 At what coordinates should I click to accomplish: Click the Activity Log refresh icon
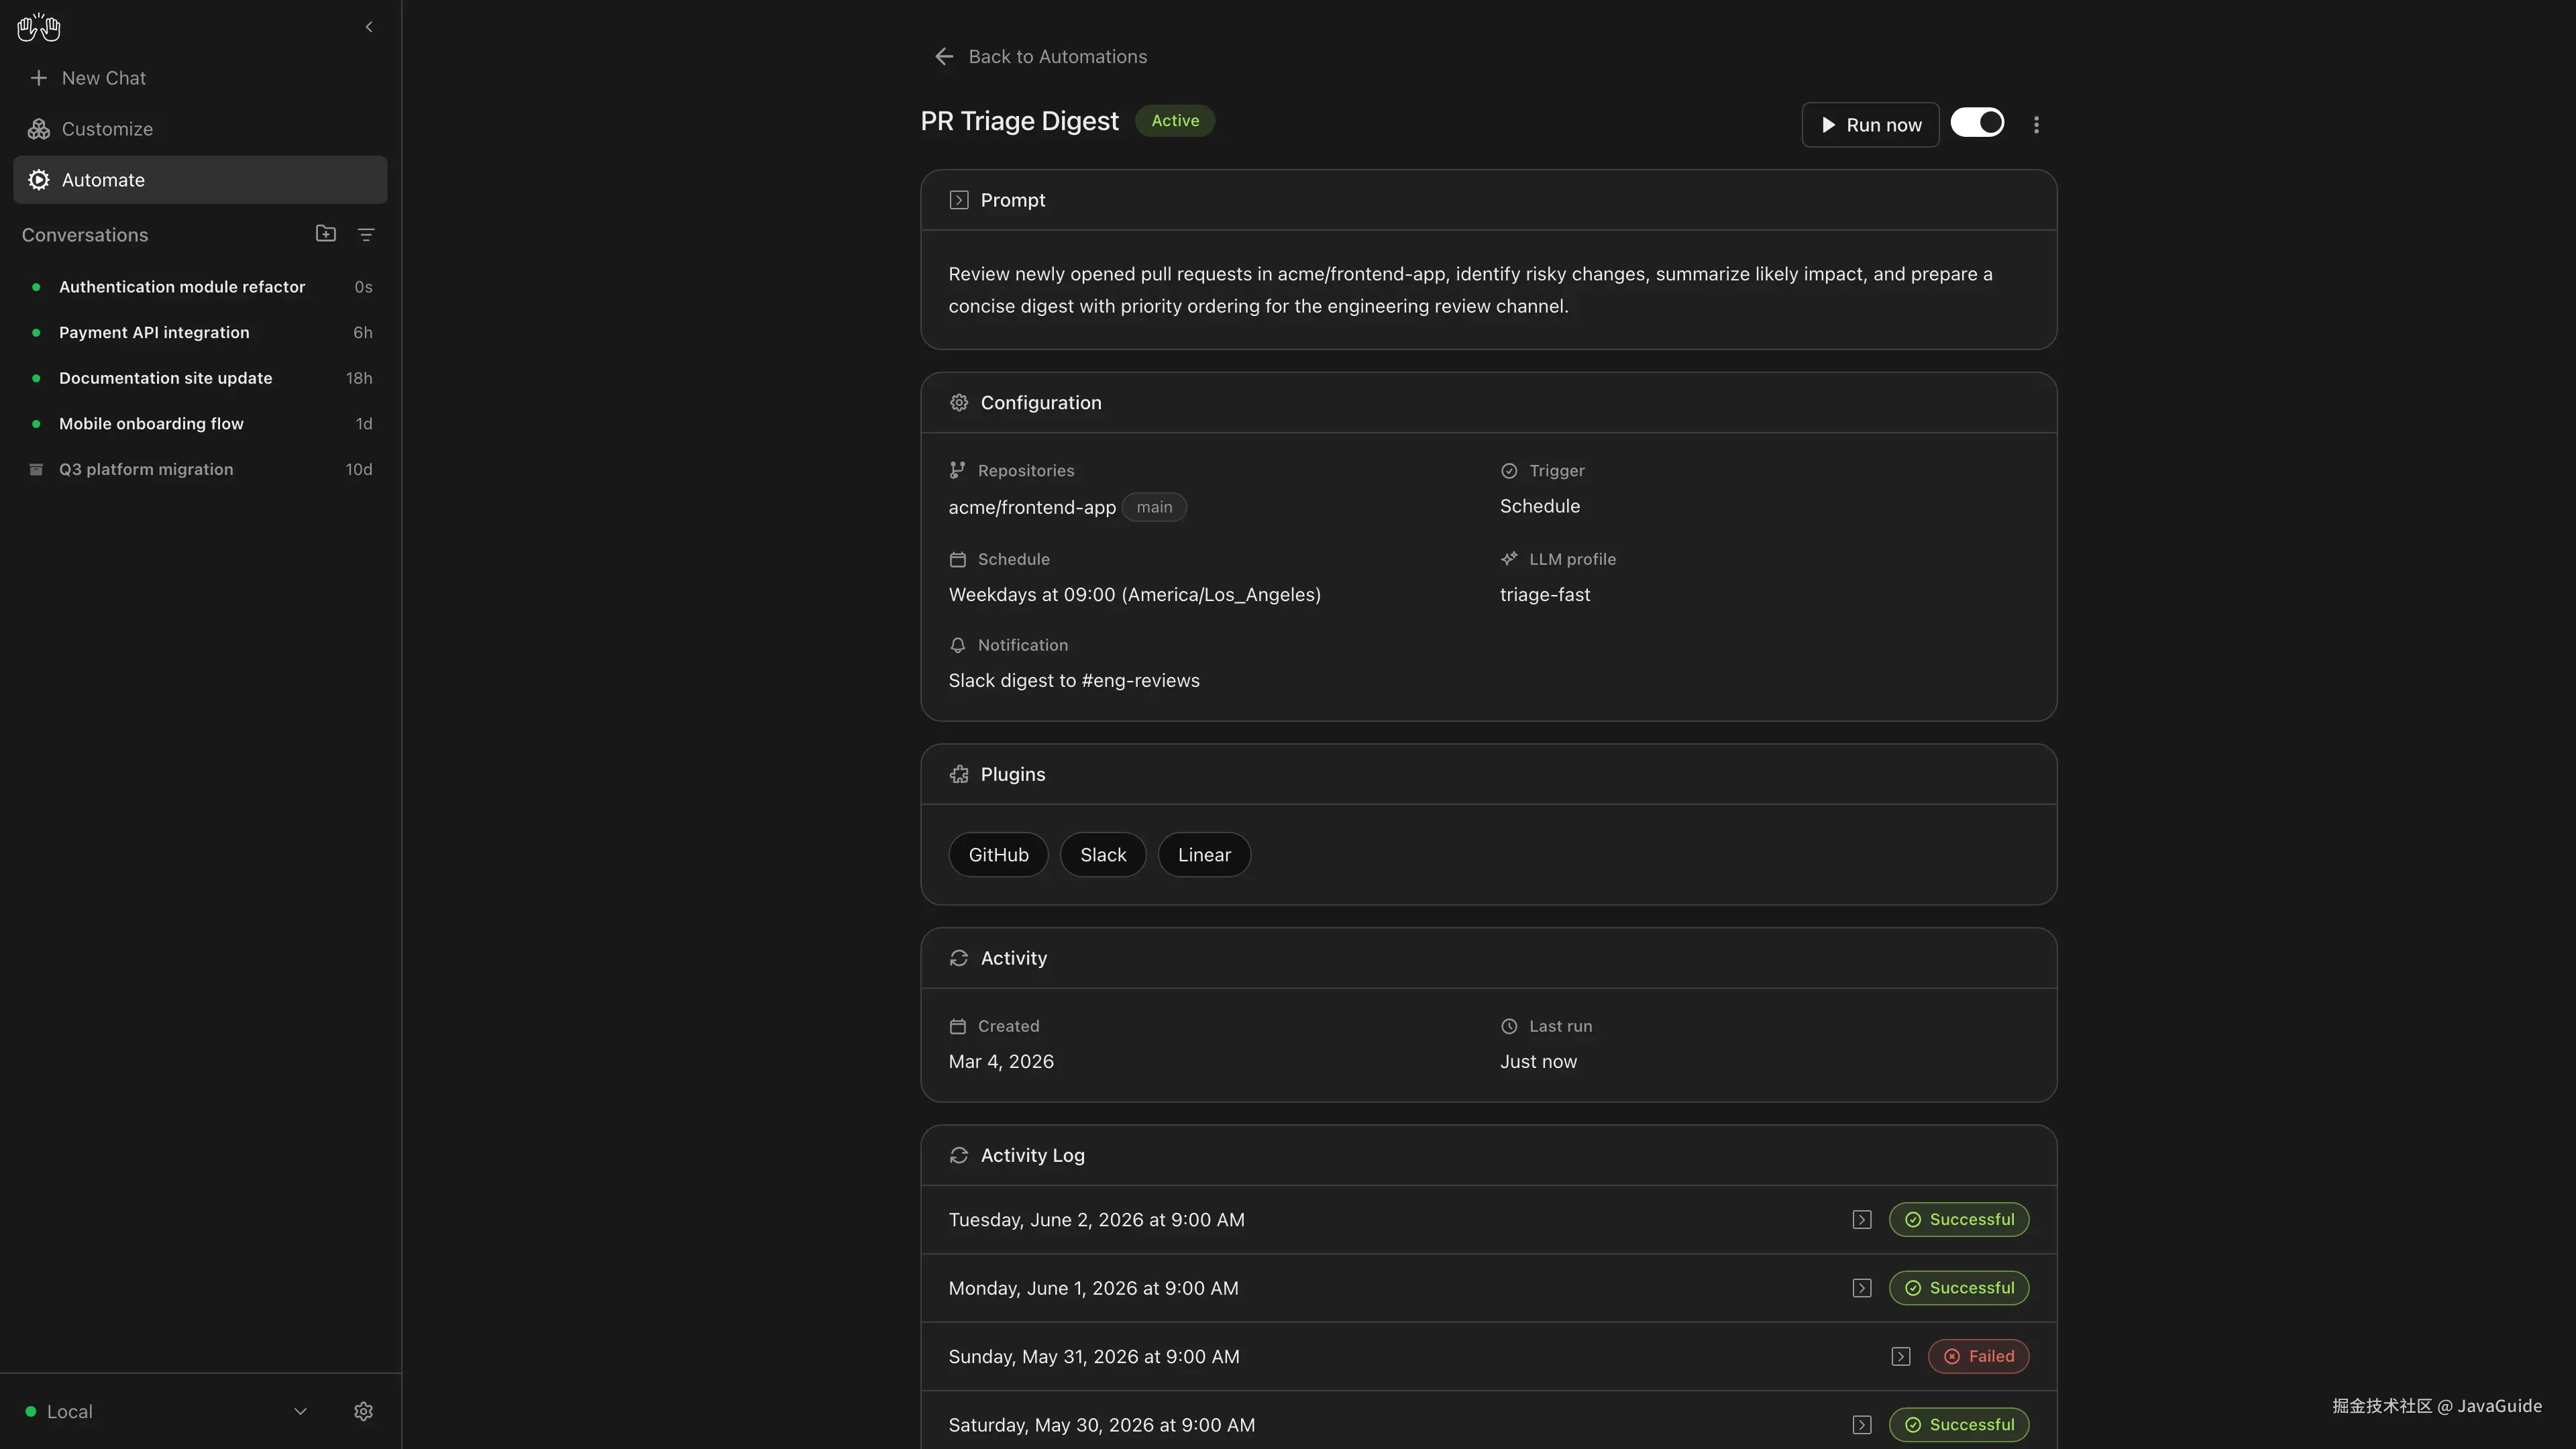[959, 1155]
